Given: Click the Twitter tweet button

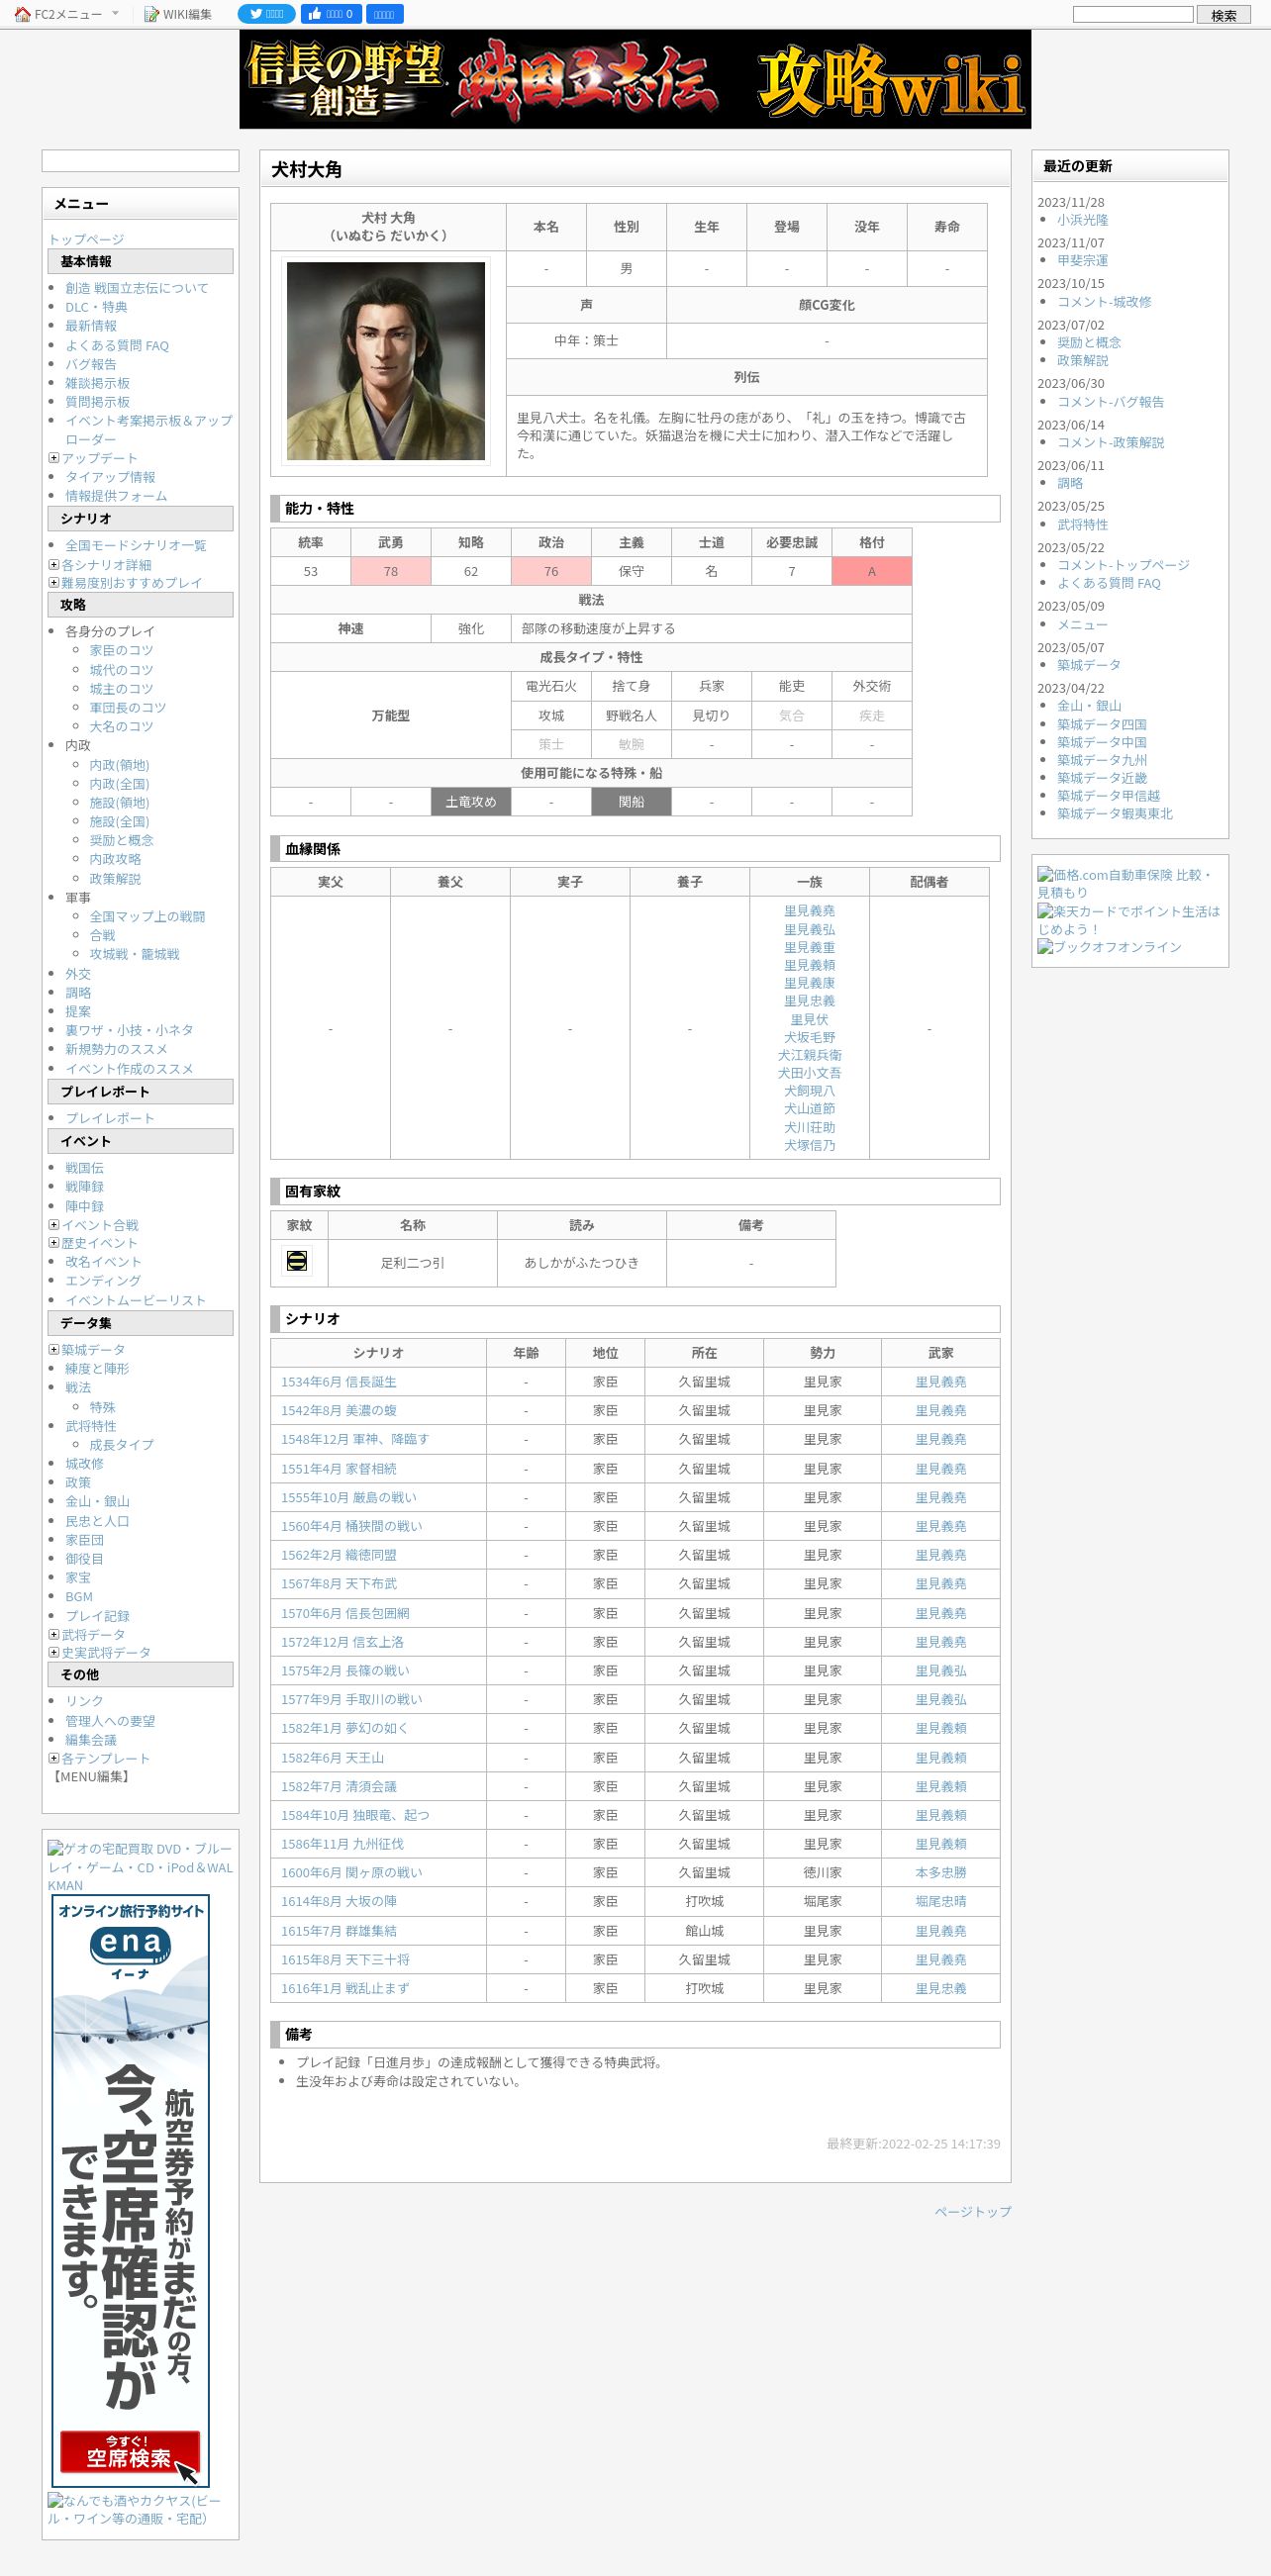Looking at the screenshot, I should pyautogui.click(x=266, y=14).
